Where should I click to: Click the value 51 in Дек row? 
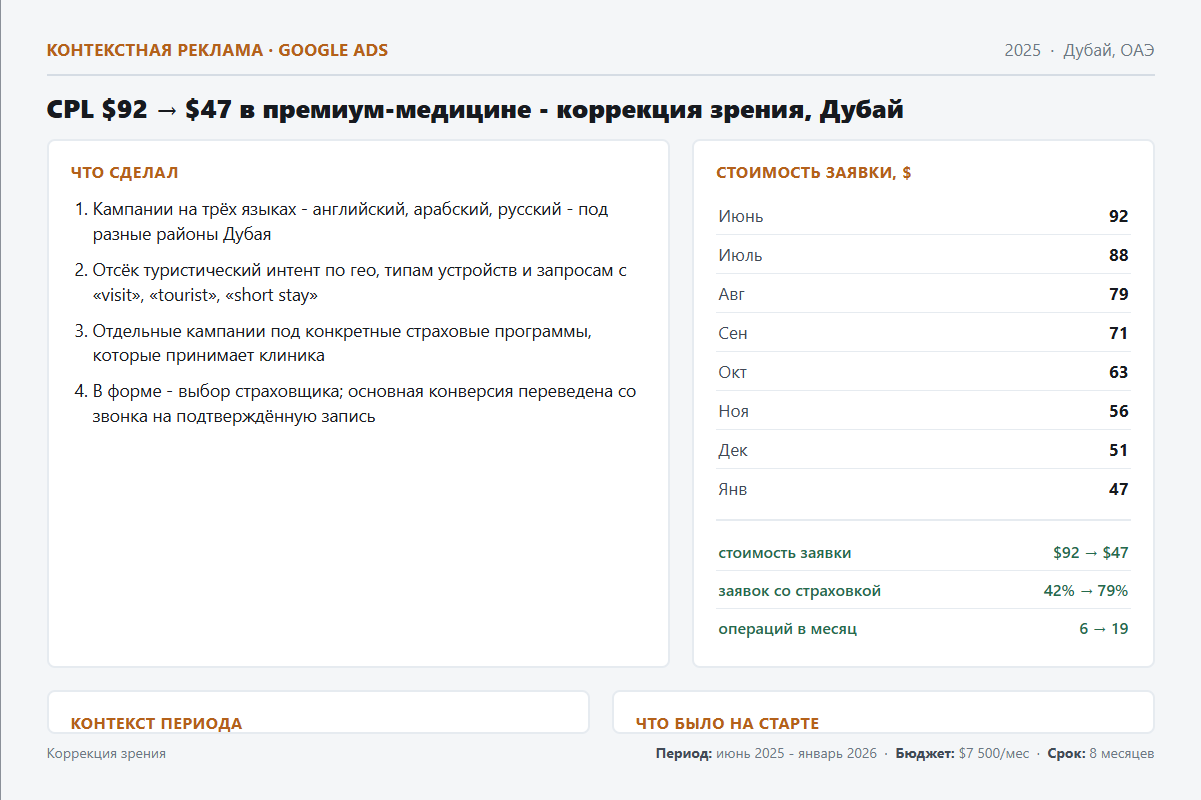click(1118, 450)
